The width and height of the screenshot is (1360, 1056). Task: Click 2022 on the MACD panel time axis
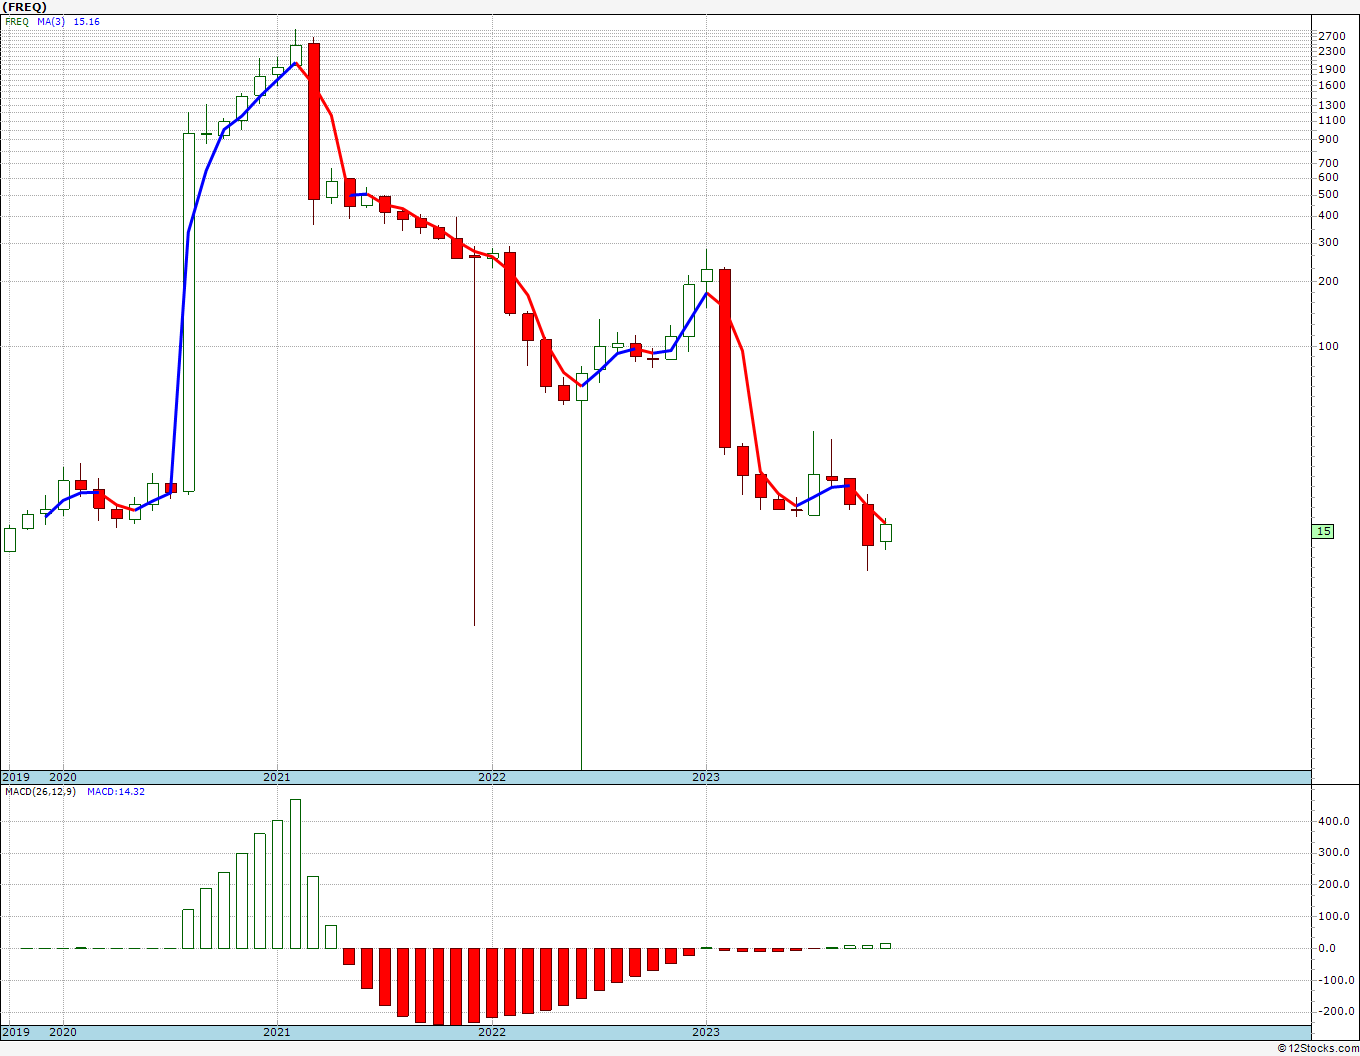click(492, 1032)
